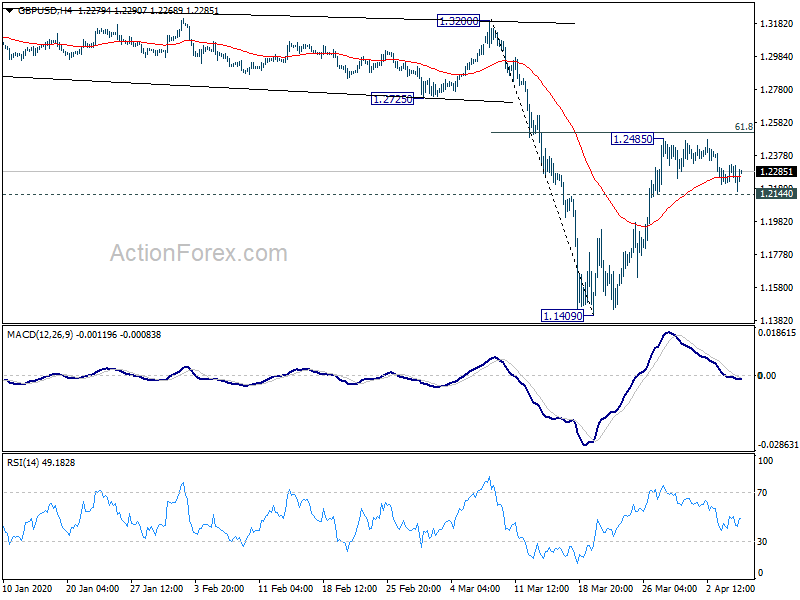Screen dimensions: 800x600
Task: Click the 1.29840 price axis value
Action: point(777,57)
